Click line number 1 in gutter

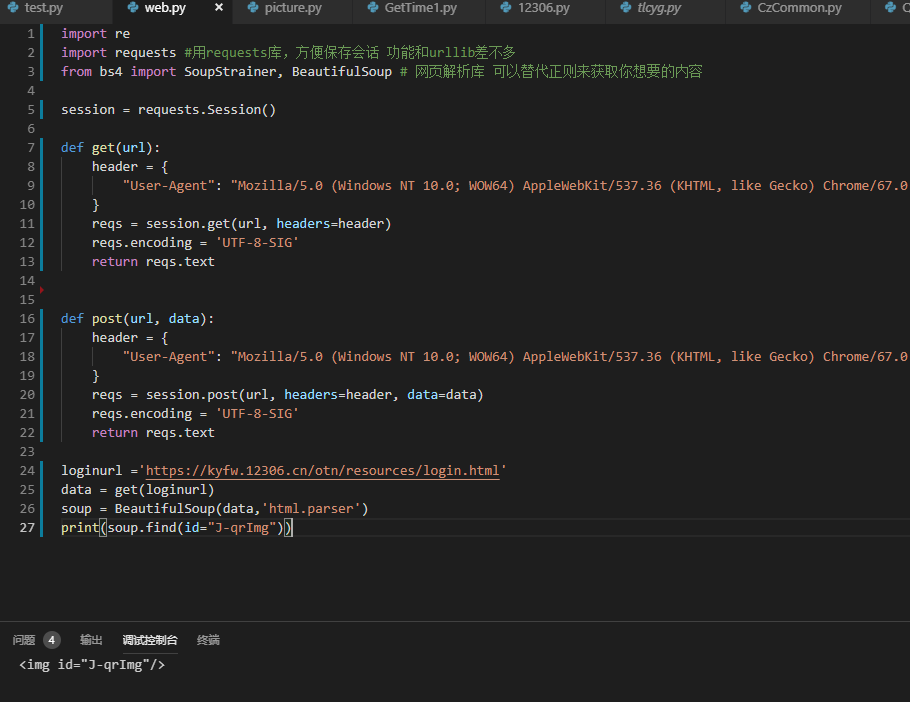(31, 34)
